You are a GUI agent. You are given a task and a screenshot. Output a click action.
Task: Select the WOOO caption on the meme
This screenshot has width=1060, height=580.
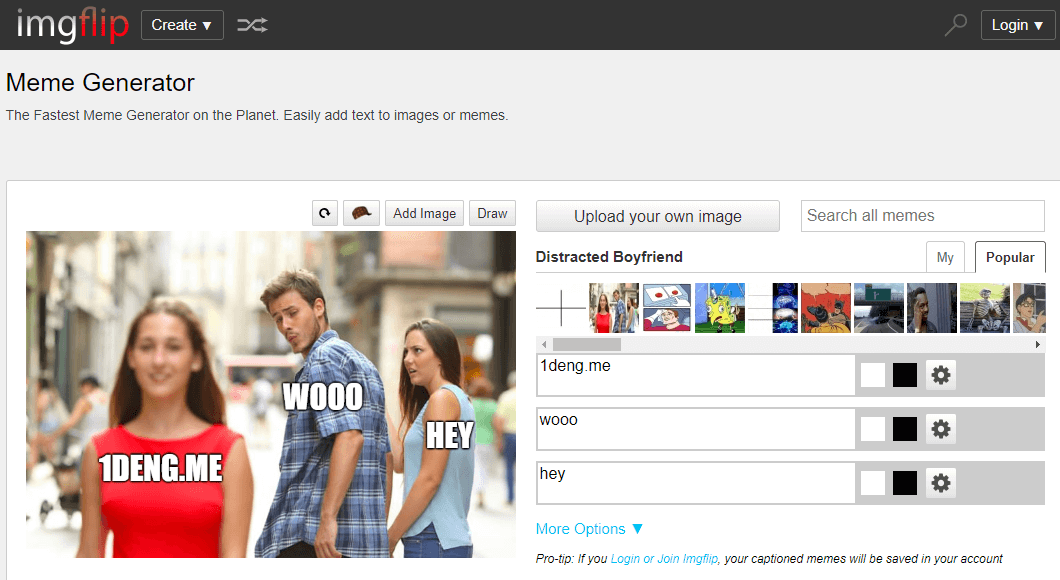[322, 397]
